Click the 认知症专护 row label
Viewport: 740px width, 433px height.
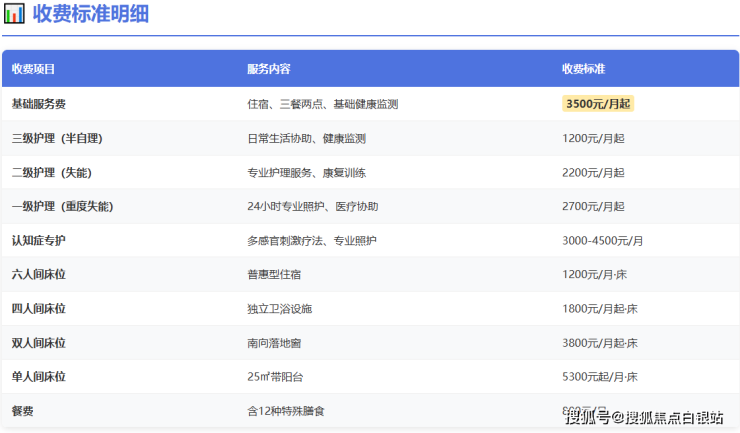pos(39,241)
